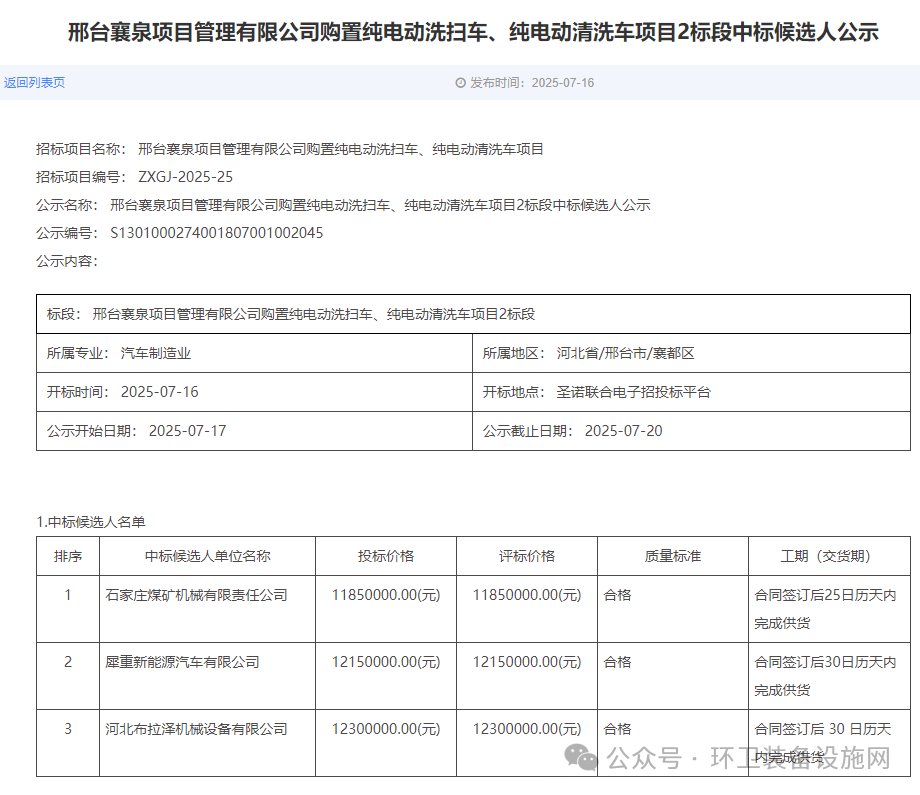920x795 pixels.
Task: Click the 所属地区 河北省/邢台市/襄都区 cell
Action: coord(691,353)
